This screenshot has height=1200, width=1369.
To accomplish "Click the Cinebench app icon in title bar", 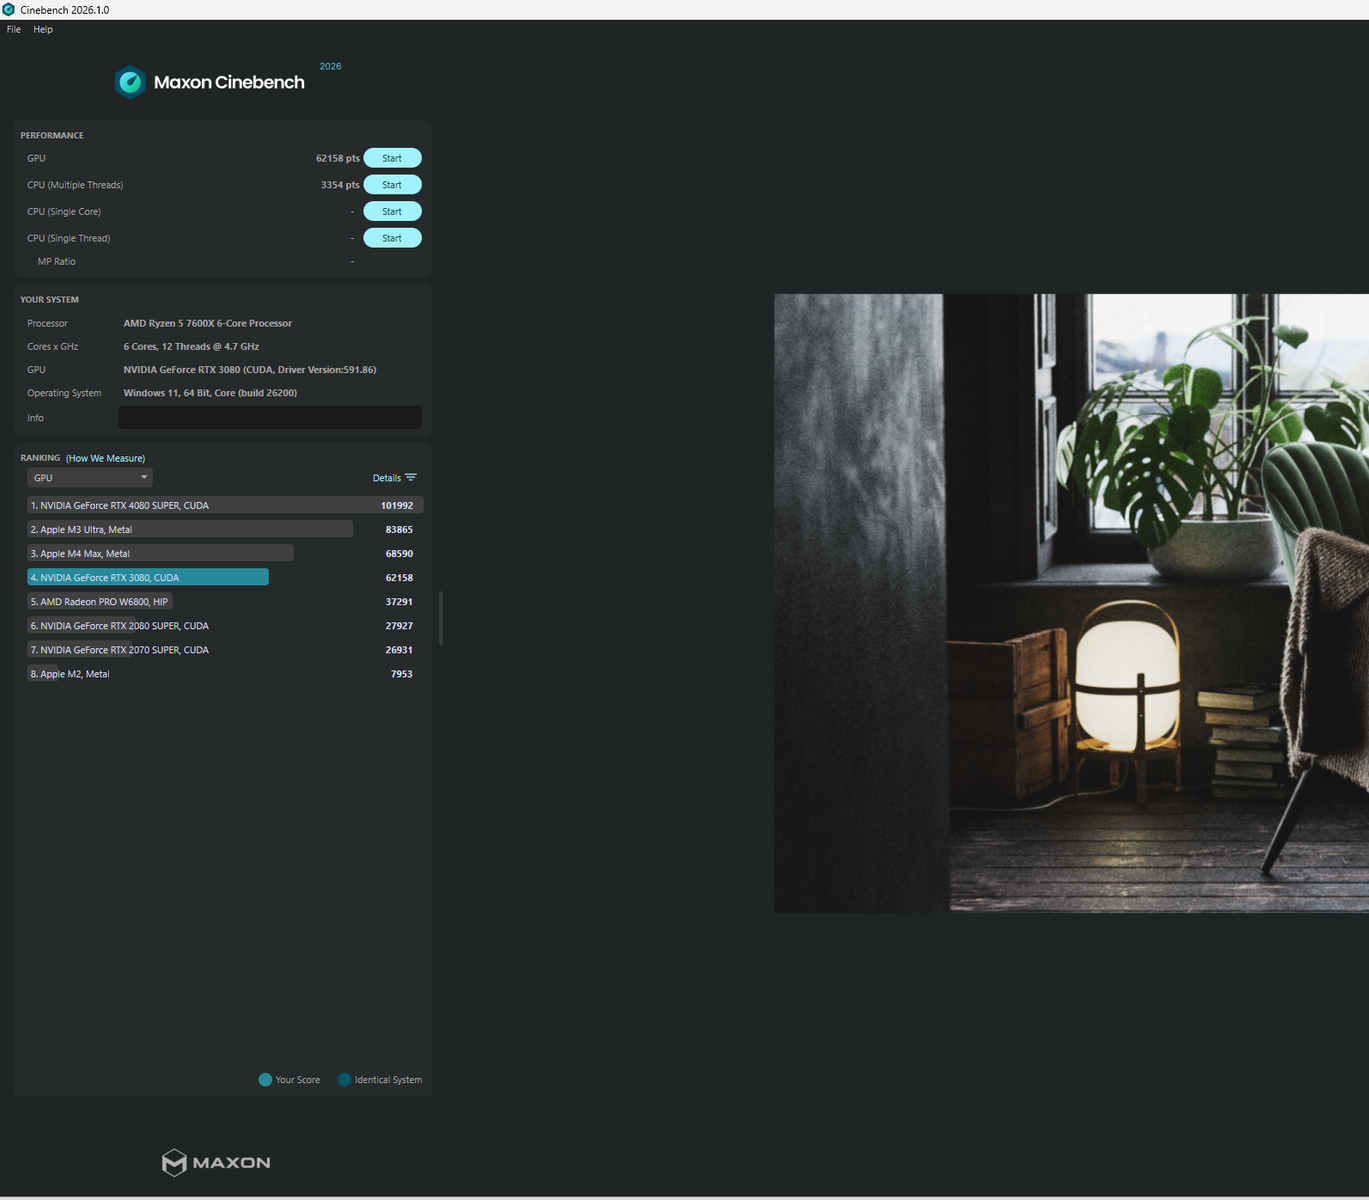I will (8, 9).
